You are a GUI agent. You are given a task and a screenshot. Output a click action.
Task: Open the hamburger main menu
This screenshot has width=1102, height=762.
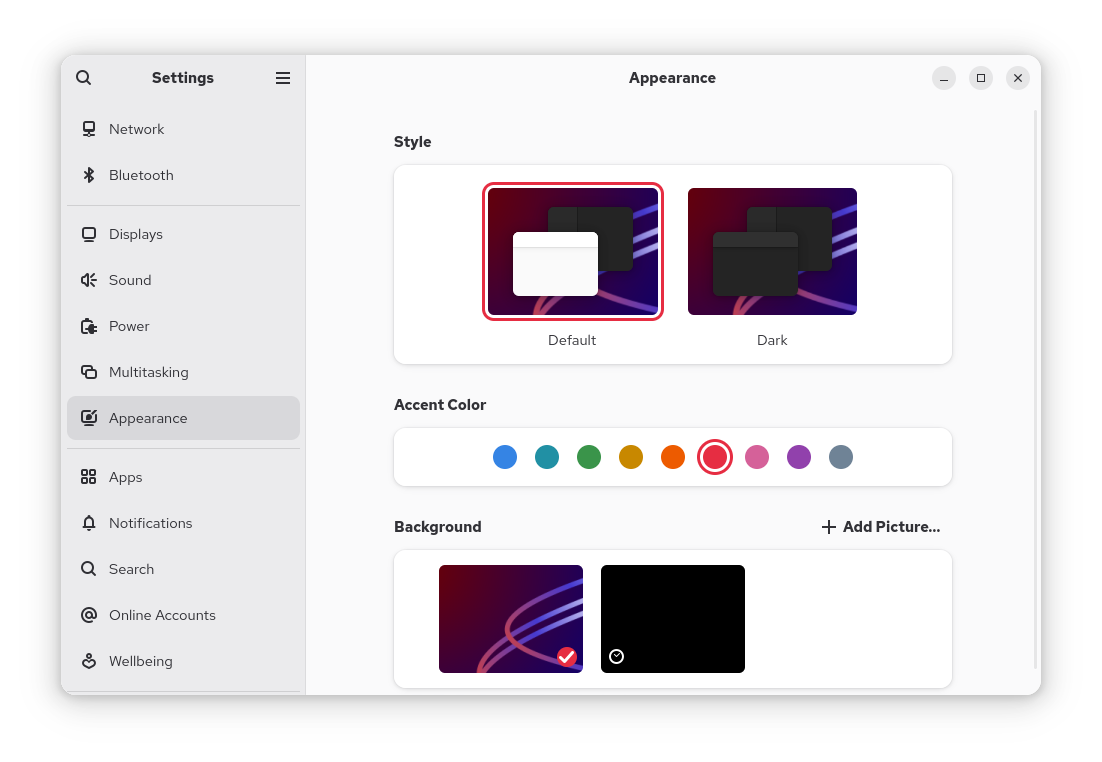coord(283,78)
